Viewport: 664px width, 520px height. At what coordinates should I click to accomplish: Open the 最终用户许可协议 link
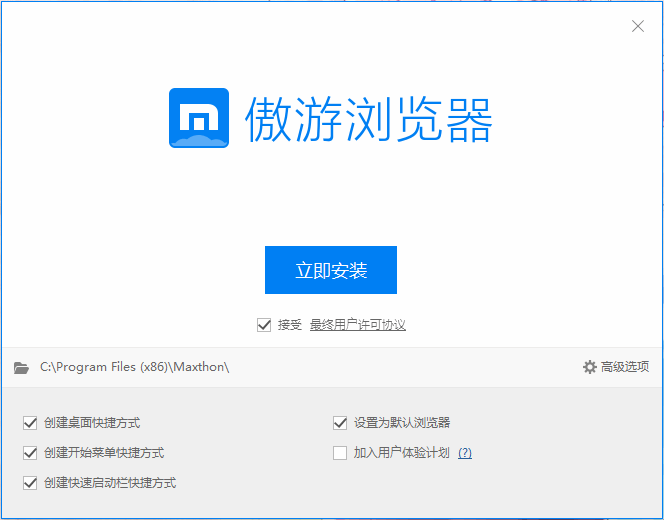click(x=358, y=325)
